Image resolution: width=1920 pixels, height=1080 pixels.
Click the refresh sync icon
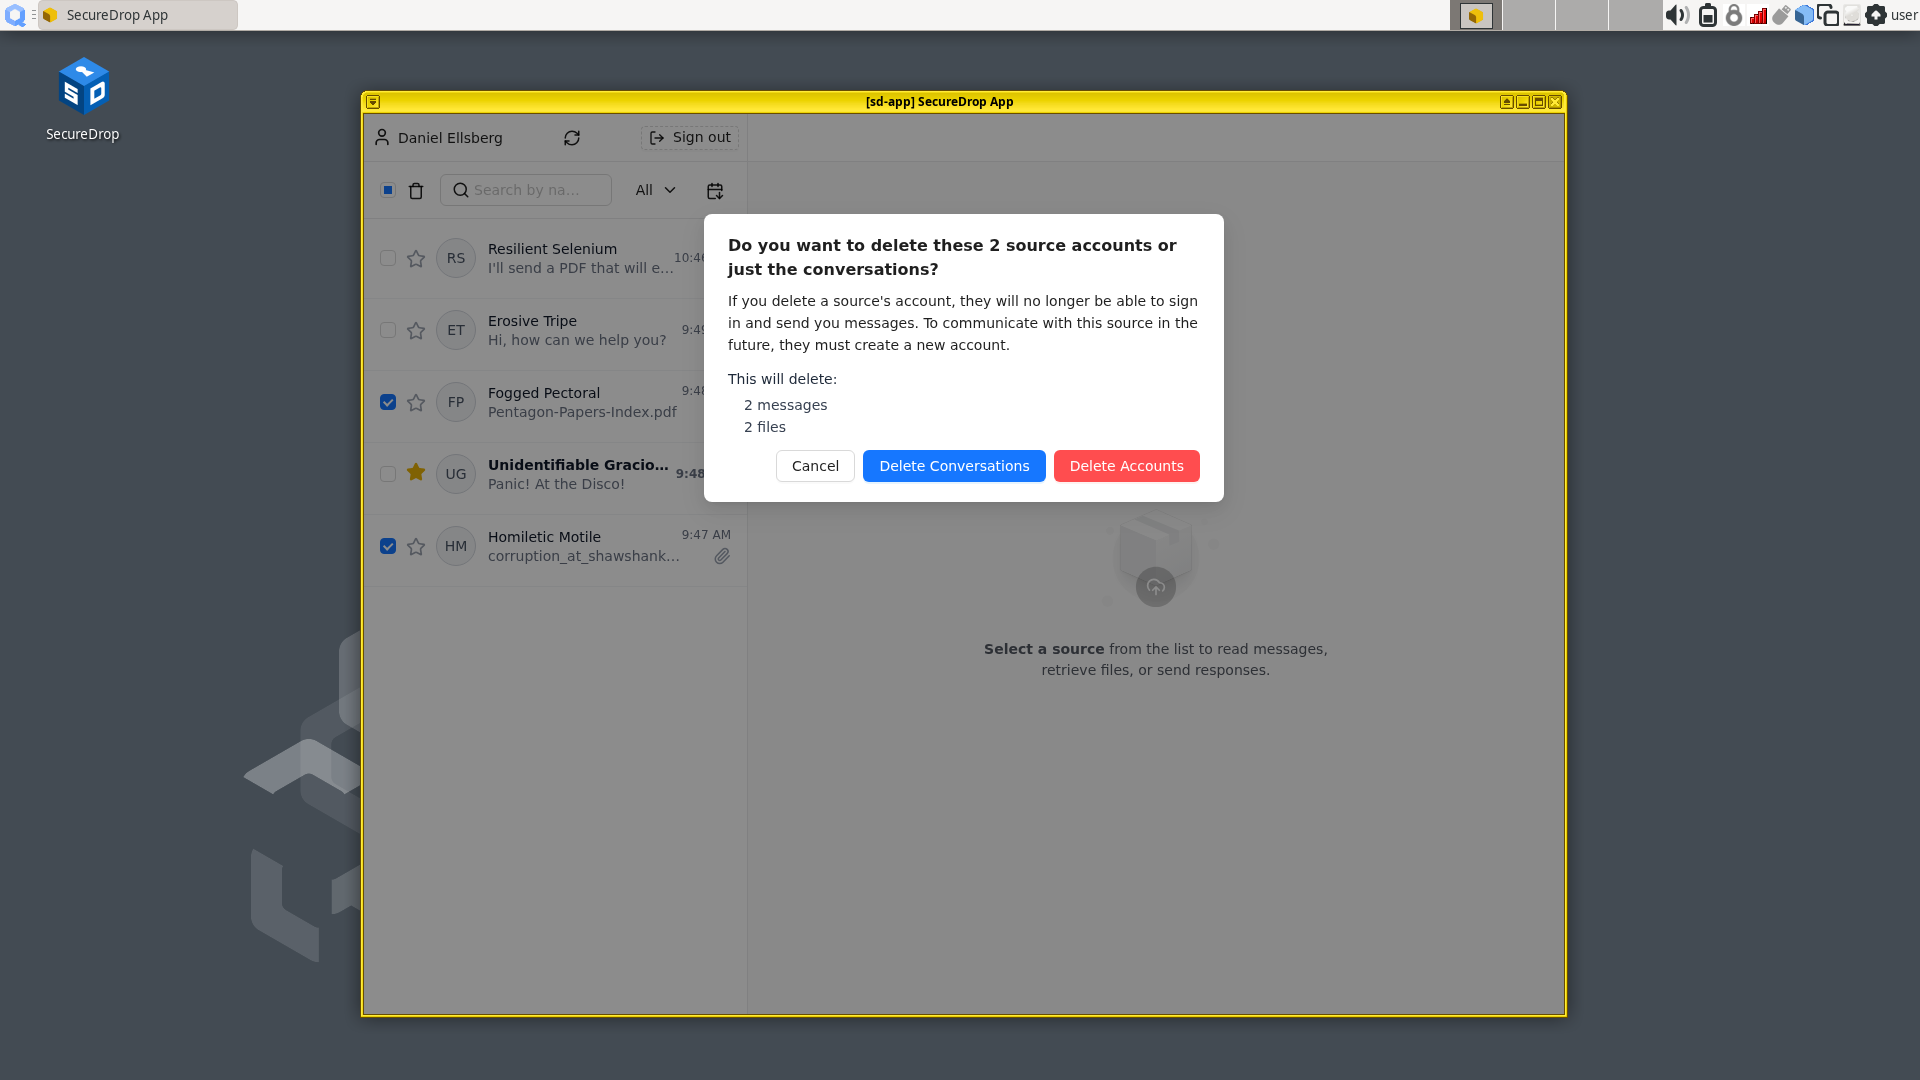[x=572, y=138]
